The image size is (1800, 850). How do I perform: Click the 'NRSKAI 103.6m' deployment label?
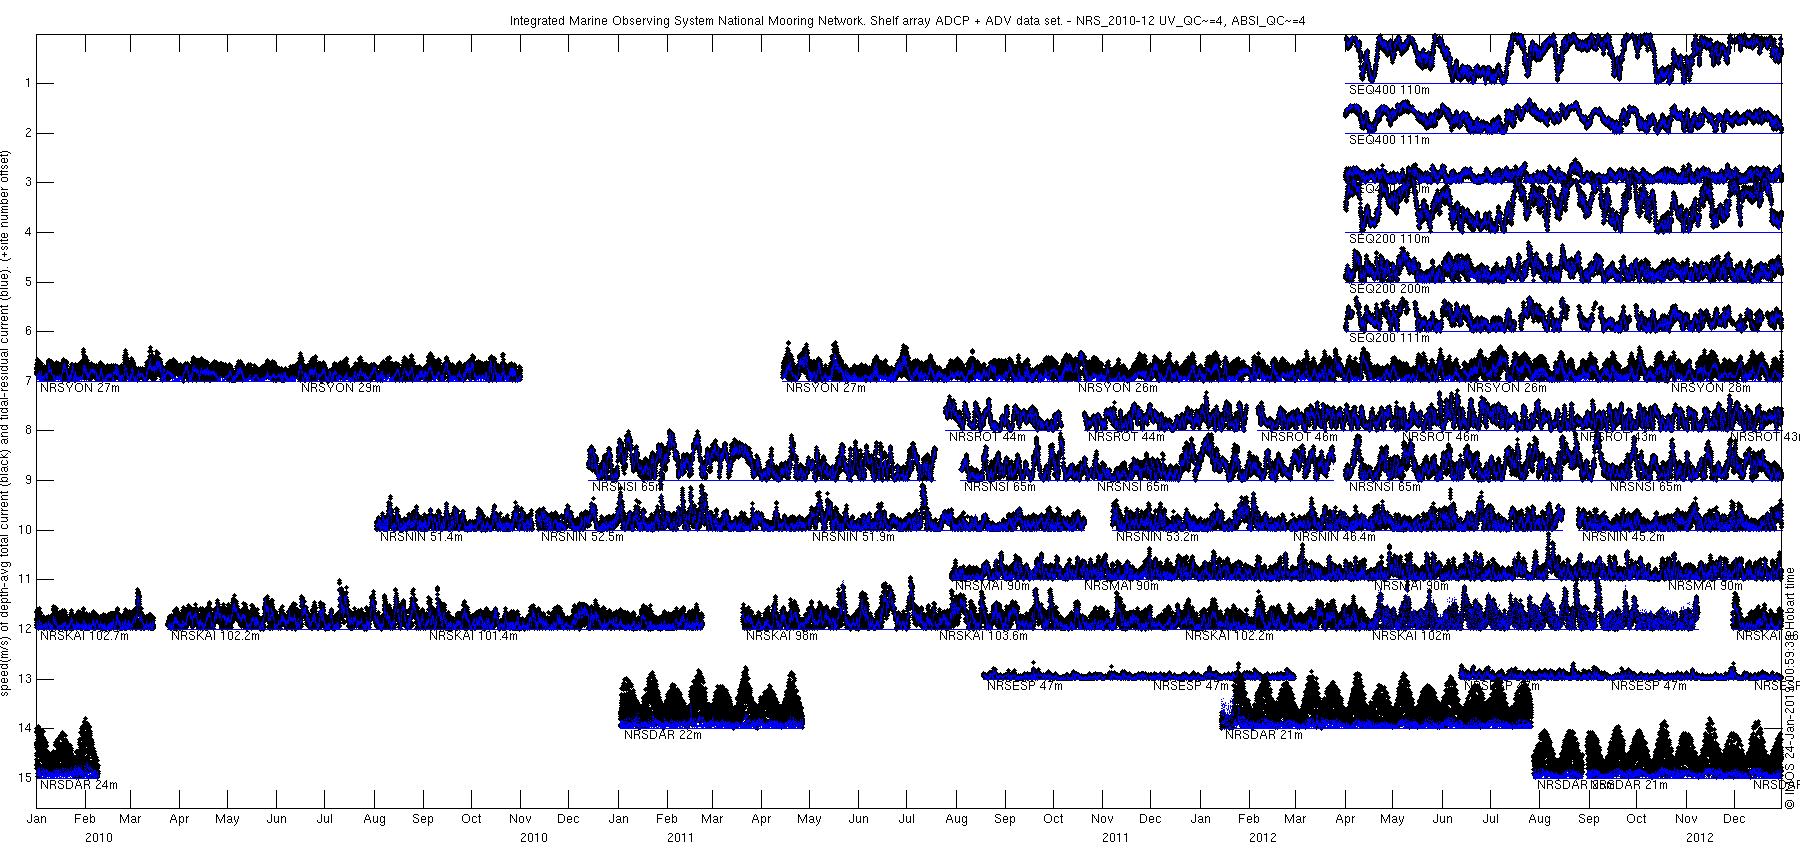pos(984,636)
